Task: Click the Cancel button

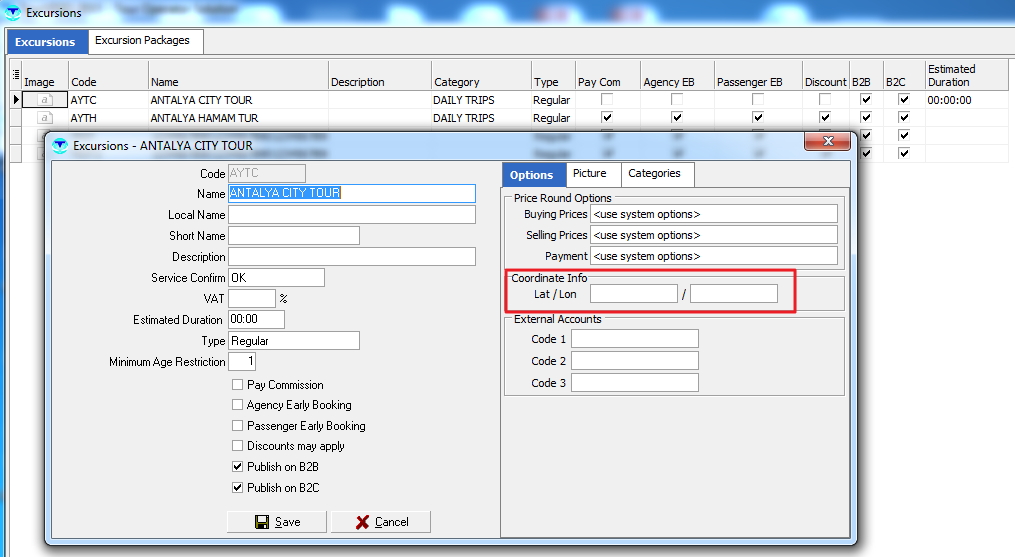Action: [x=381, y=522]
